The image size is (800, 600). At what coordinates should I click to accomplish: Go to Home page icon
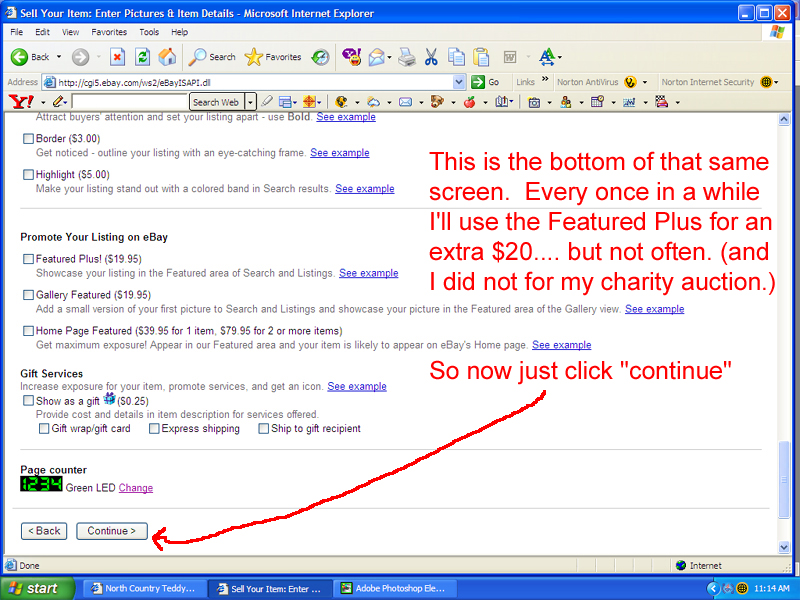coord(167,57)
